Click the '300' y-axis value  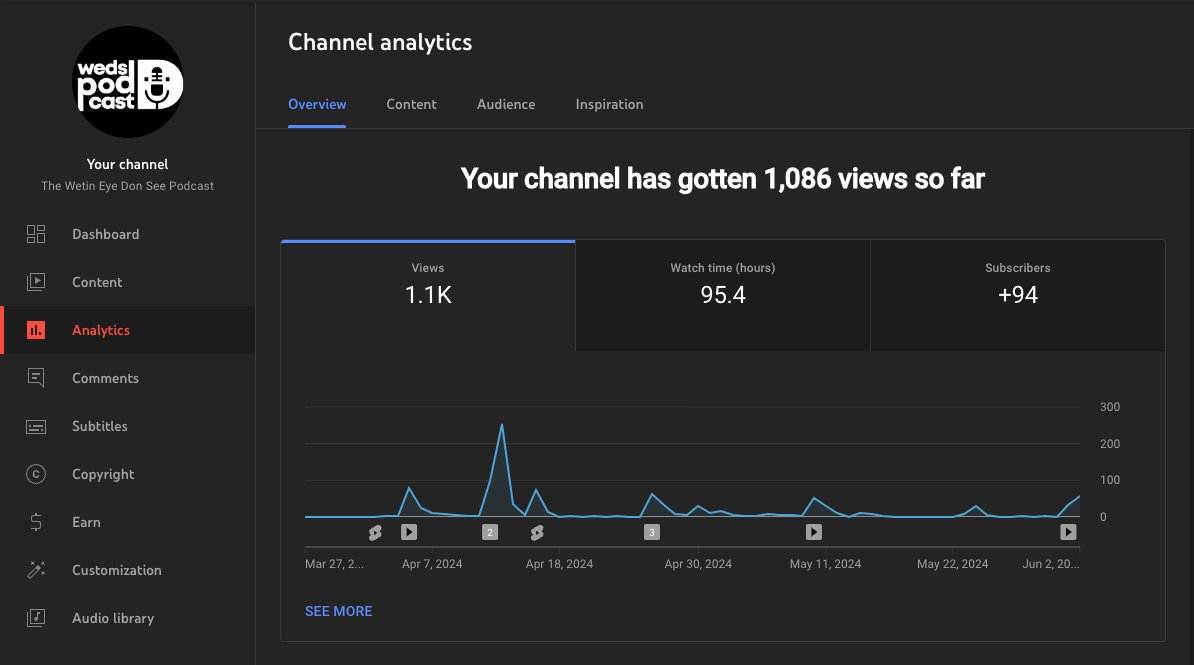point(1109,407)
